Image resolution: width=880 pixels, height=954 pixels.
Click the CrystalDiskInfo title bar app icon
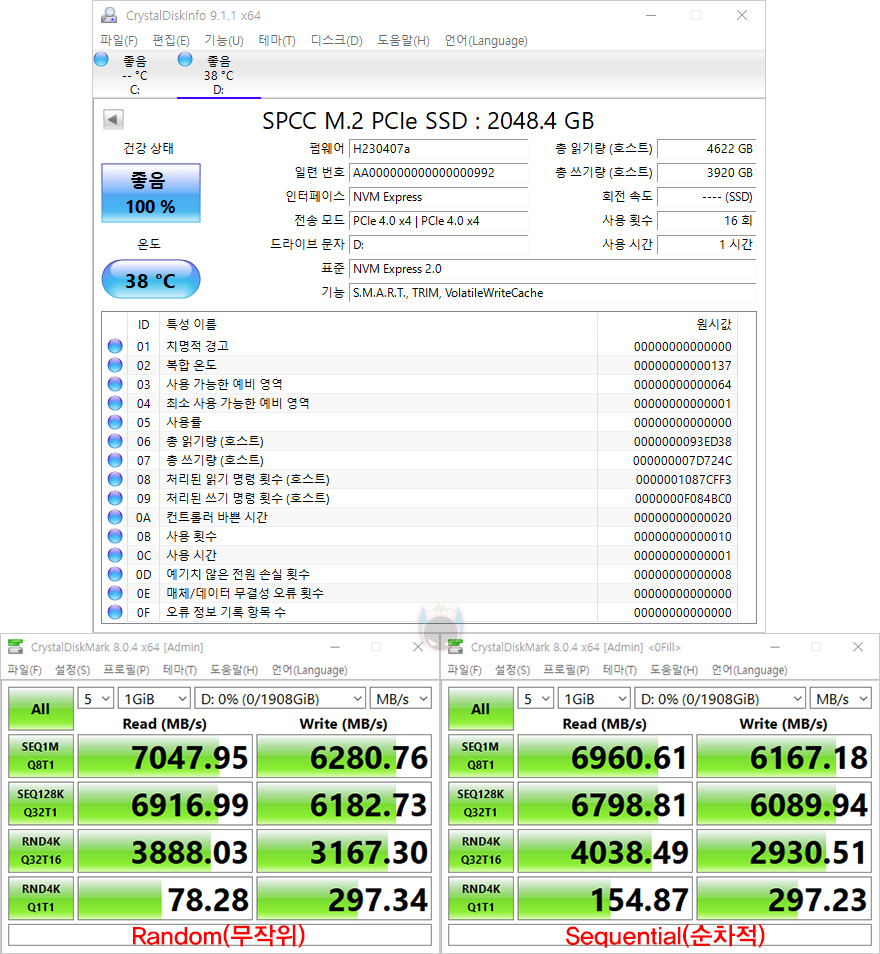(x=109, y=15)
